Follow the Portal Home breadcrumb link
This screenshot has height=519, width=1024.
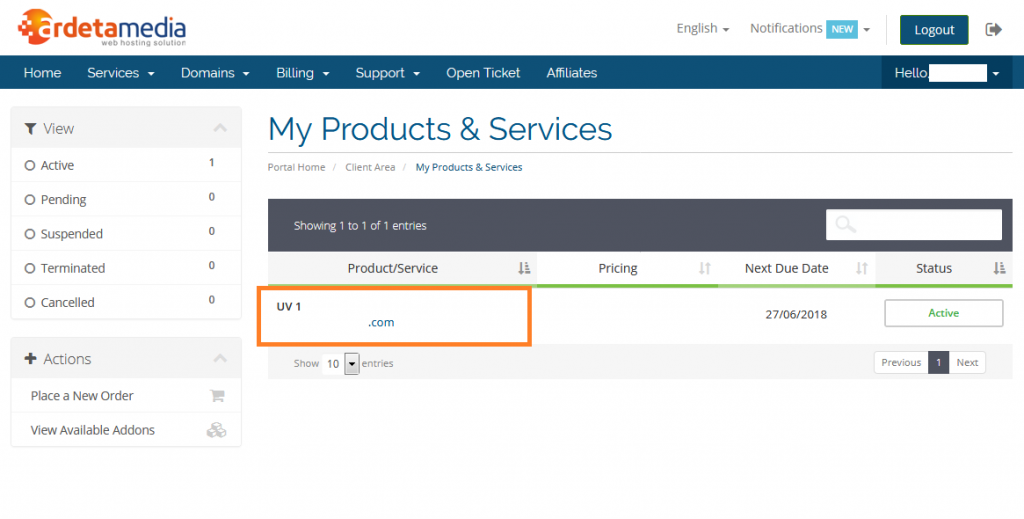(x=296, y=167)
